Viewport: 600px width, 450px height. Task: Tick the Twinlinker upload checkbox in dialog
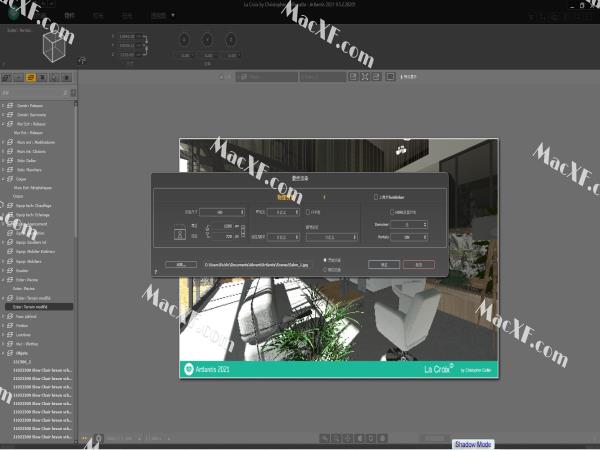(x=376, y=197)
